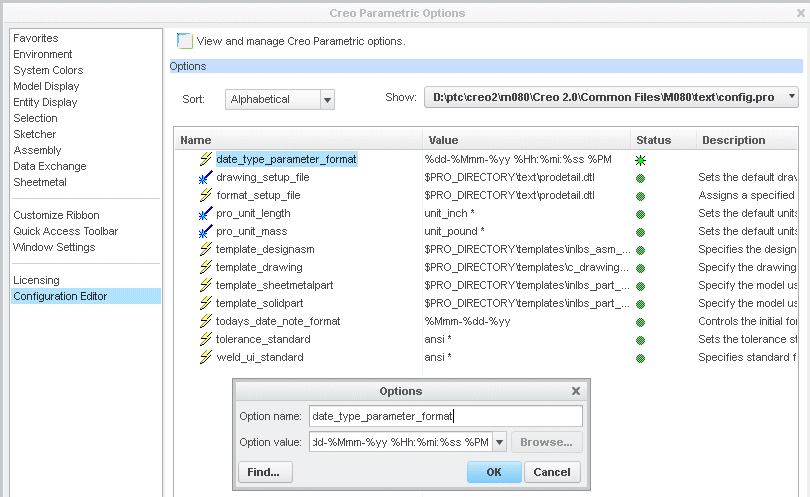This screenshot has height=497, width=810.
Task: Select Configuration Editor in the sidebar
Action: (x=60, y=296)
